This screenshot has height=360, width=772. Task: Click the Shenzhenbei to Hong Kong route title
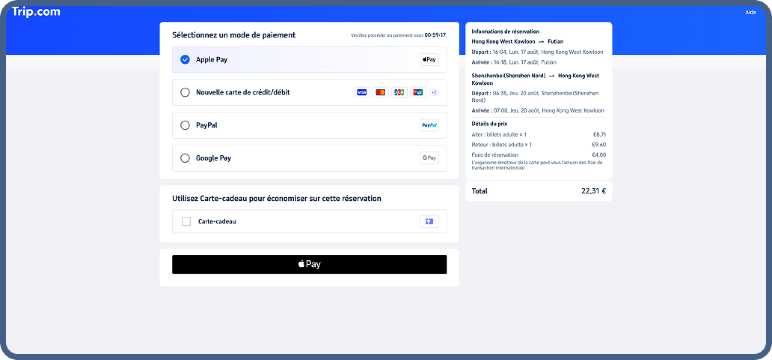pos(535,79)
